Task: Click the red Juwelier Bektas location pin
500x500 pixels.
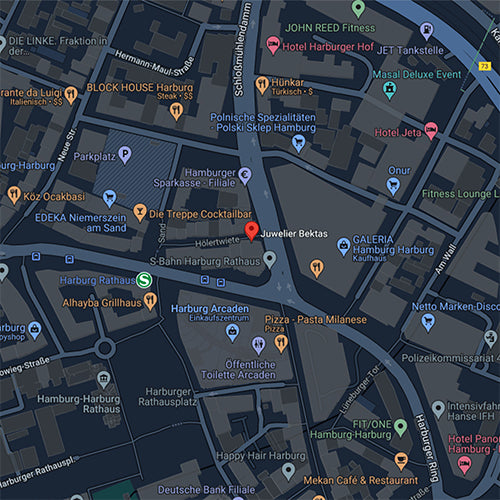Action: [x=252, y=231]
